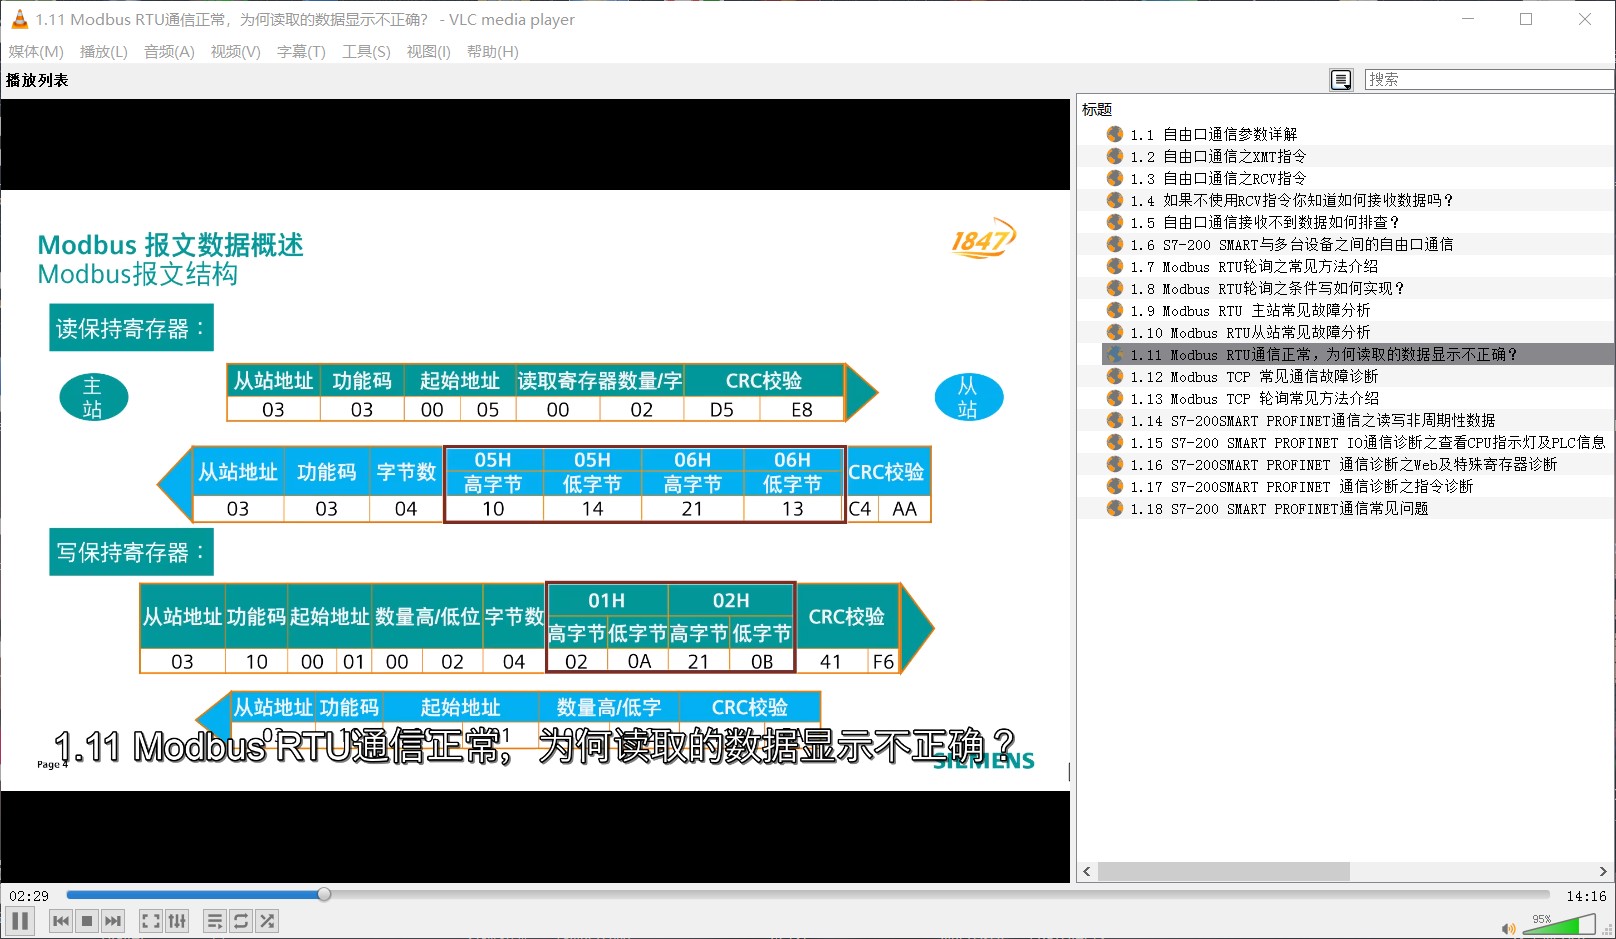The width and height of the screenshot is (1616, 939).
Task: Open the playlist view mode dropdown
Action: coord(1341,80)
